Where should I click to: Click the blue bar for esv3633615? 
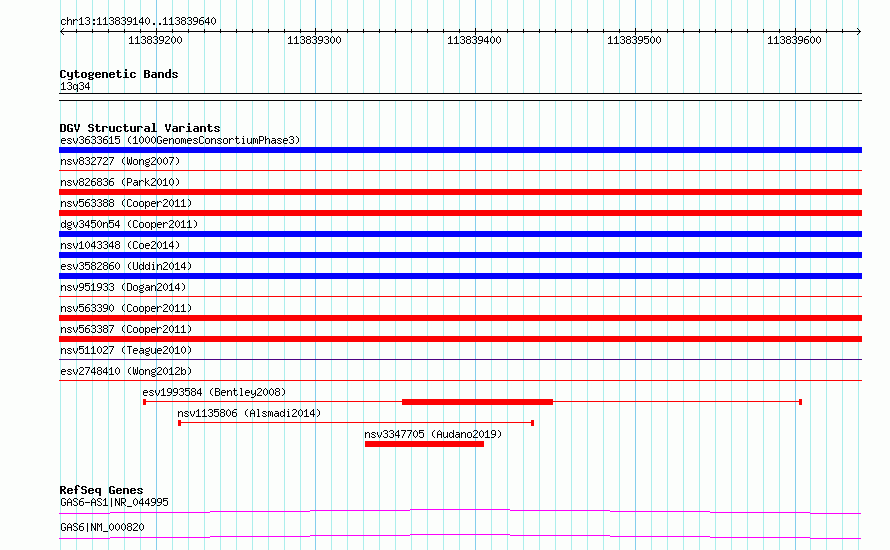(x=460, y=150)
